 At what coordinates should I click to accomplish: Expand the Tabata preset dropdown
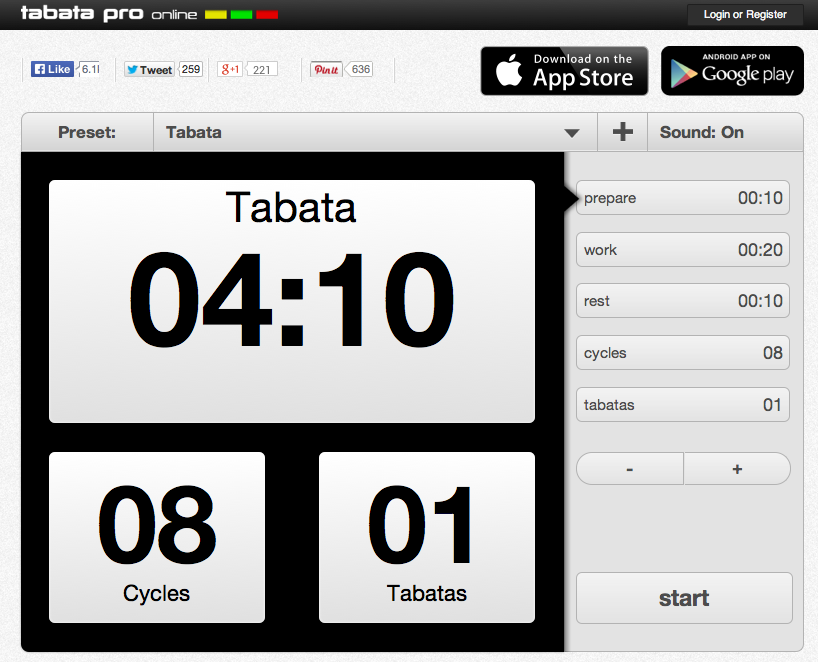point(374,132)
